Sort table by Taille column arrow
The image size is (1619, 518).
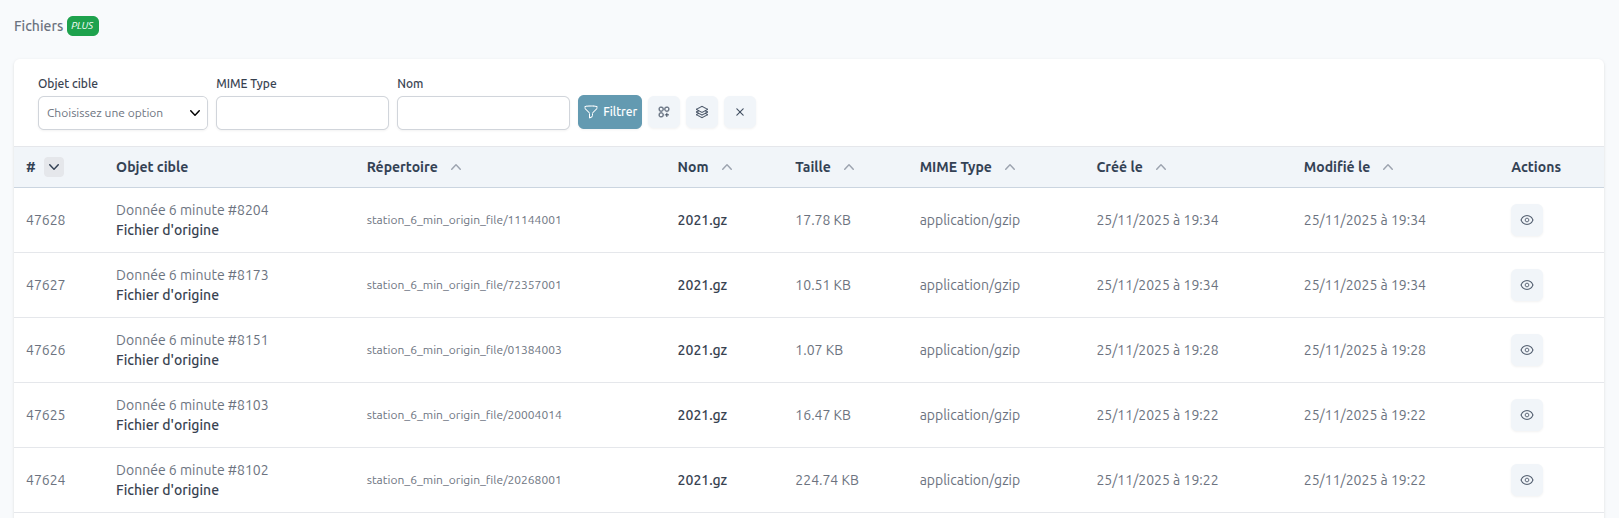click(x=849, y=167)
